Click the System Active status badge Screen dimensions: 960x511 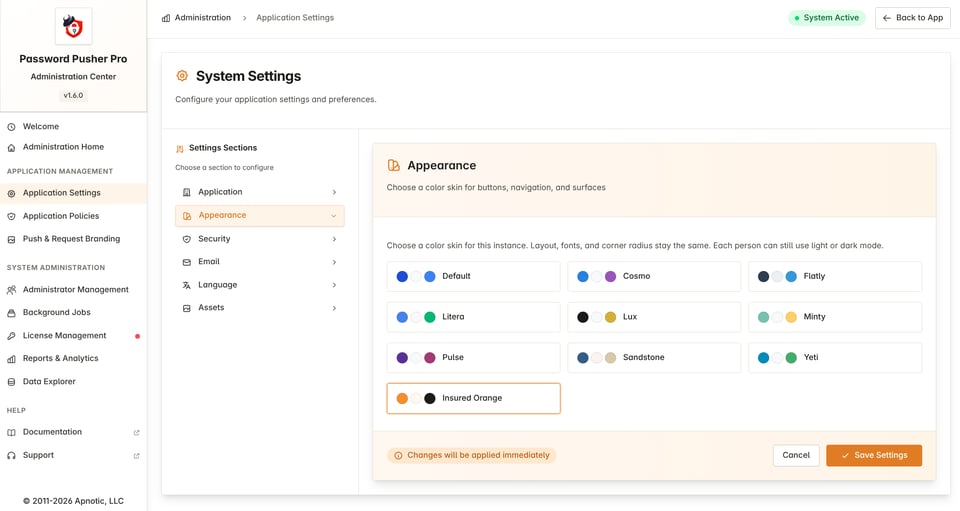click(x=827, y=18)
